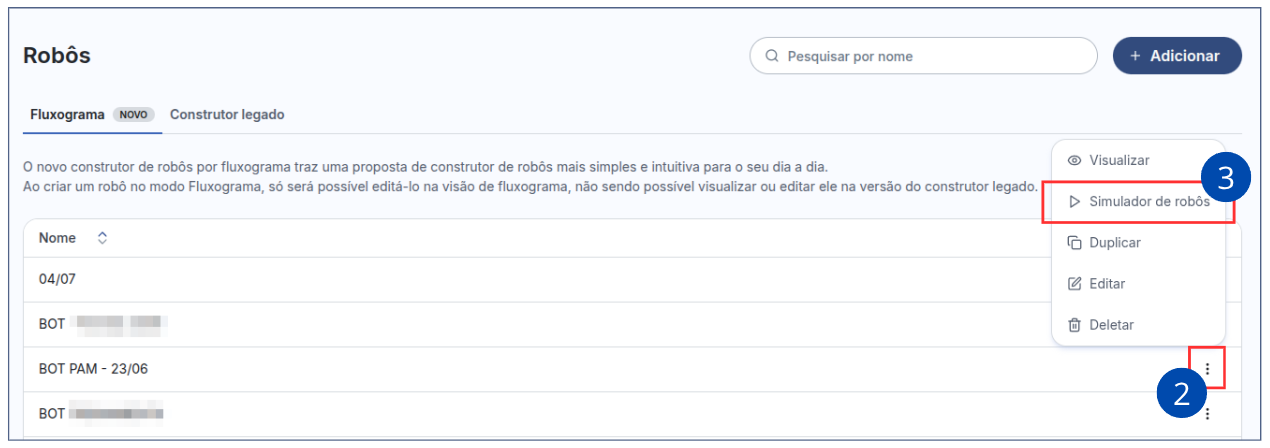Viewport: 1270px width, 448px height.
Task: Click the Nome column header
Action: coord(58,238)
